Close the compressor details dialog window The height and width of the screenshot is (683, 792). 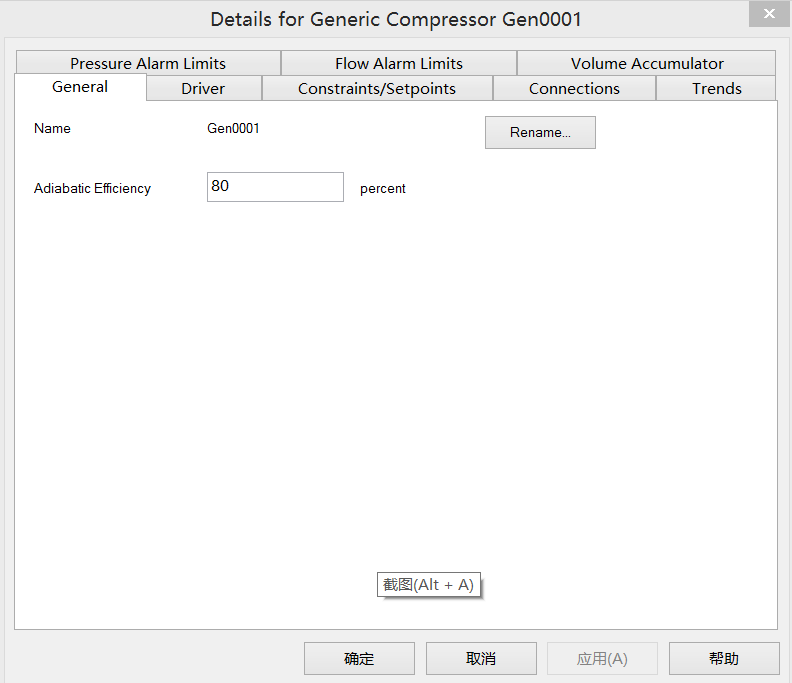768,14
